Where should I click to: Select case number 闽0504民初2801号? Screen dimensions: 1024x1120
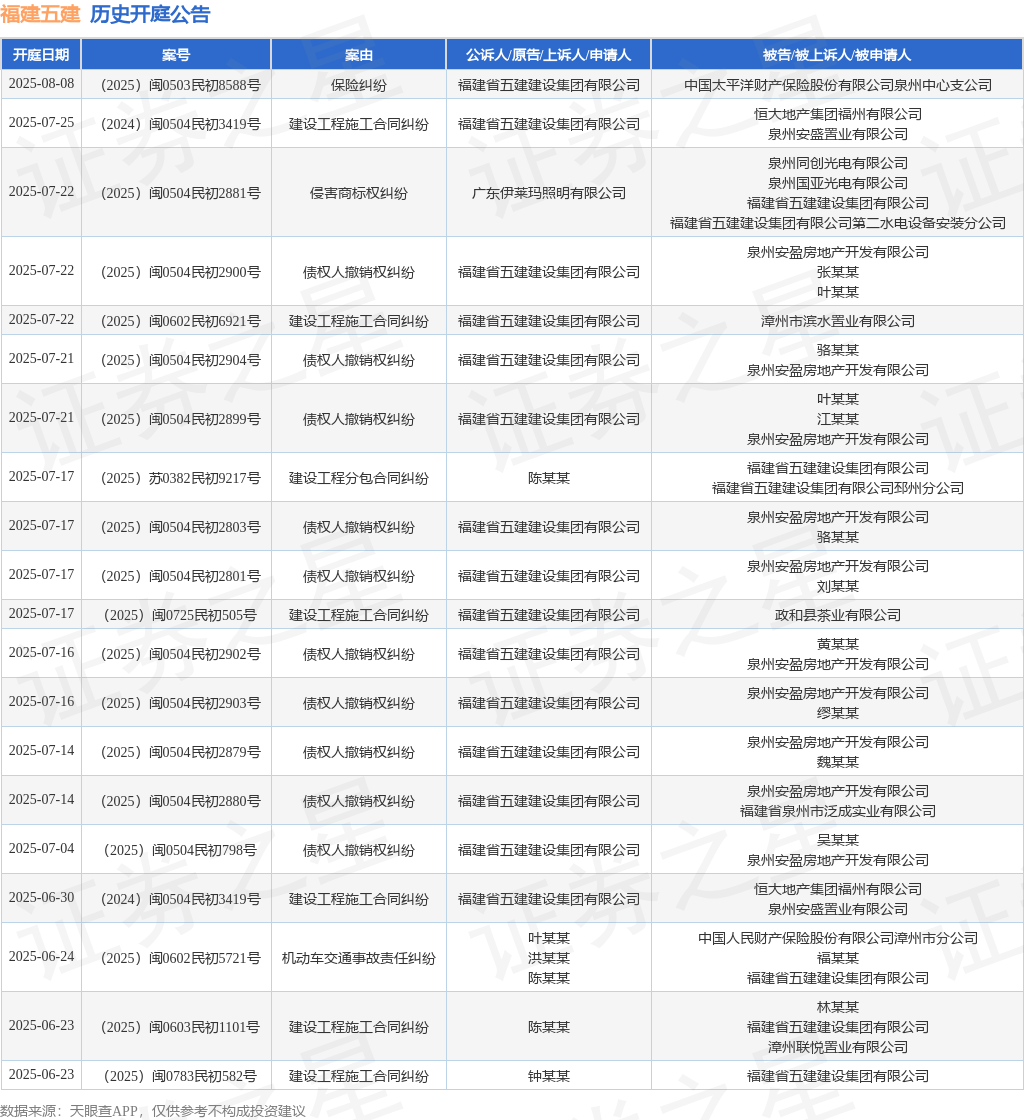tap(181, 576)
